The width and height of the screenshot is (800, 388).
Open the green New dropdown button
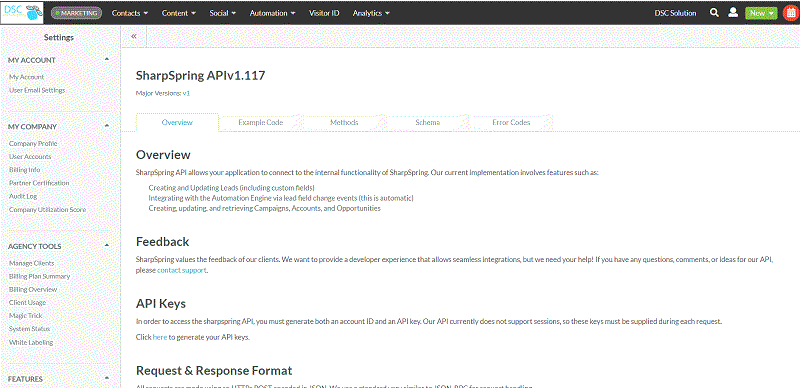(761, 13)
